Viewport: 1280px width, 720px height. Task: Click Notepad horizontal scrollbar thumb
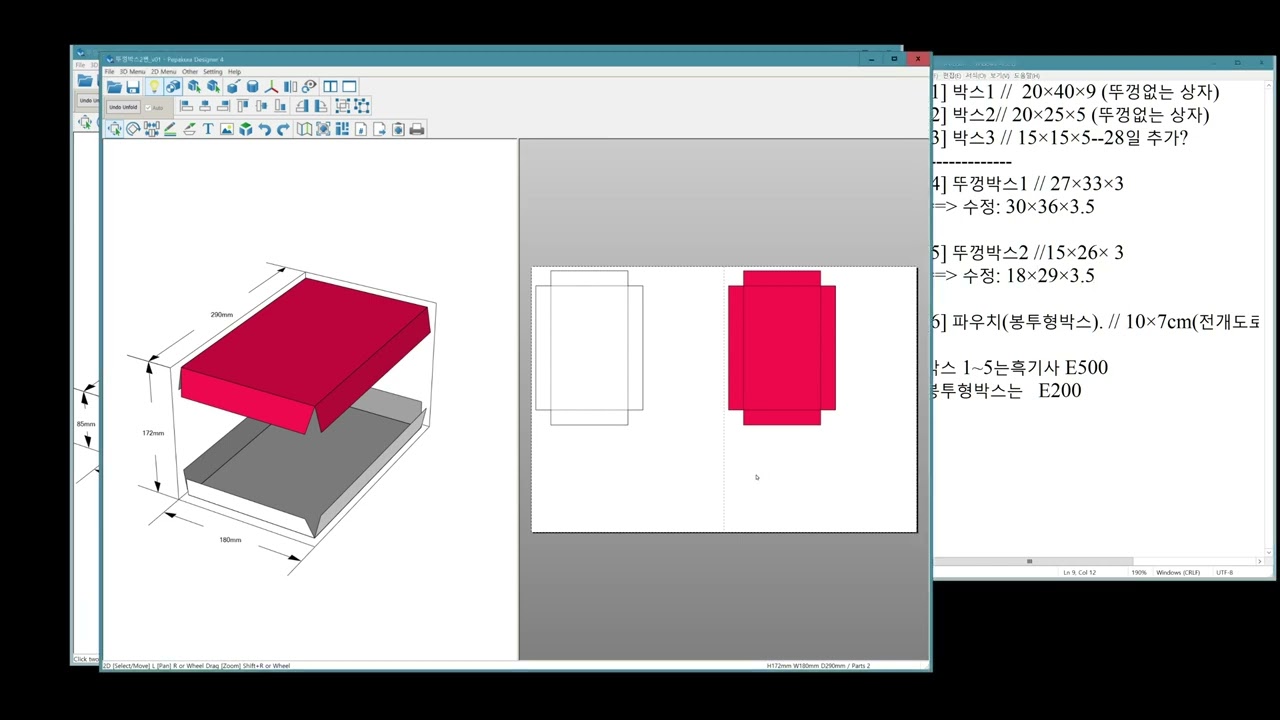coord(1029,562)
